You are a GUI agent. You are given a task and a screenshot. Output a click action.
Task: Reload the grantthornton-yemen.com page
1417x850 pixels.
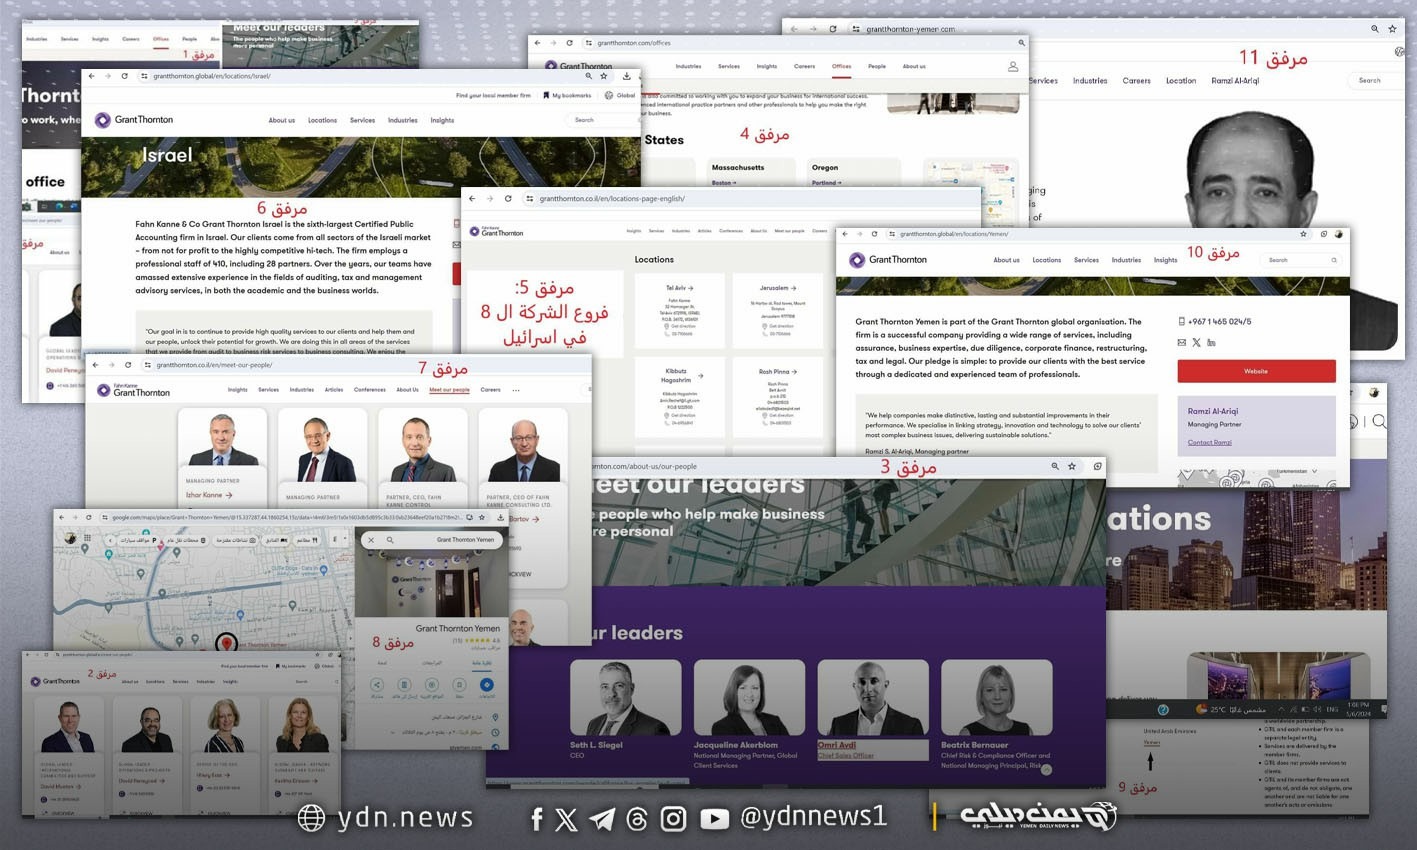pyautogui.click(x=833, y=29)
